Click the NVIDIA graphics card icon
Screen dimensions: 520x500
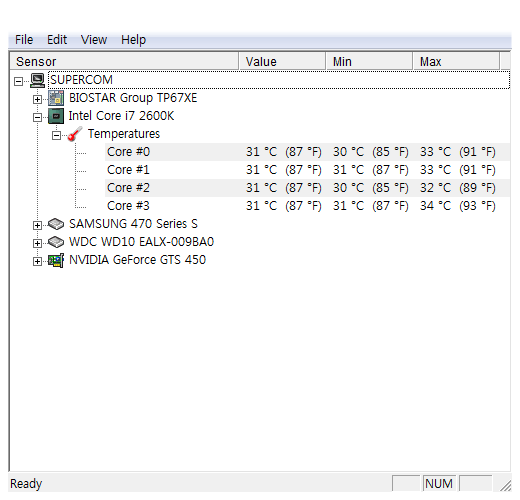pyautogui.click(x=56, y=260)
